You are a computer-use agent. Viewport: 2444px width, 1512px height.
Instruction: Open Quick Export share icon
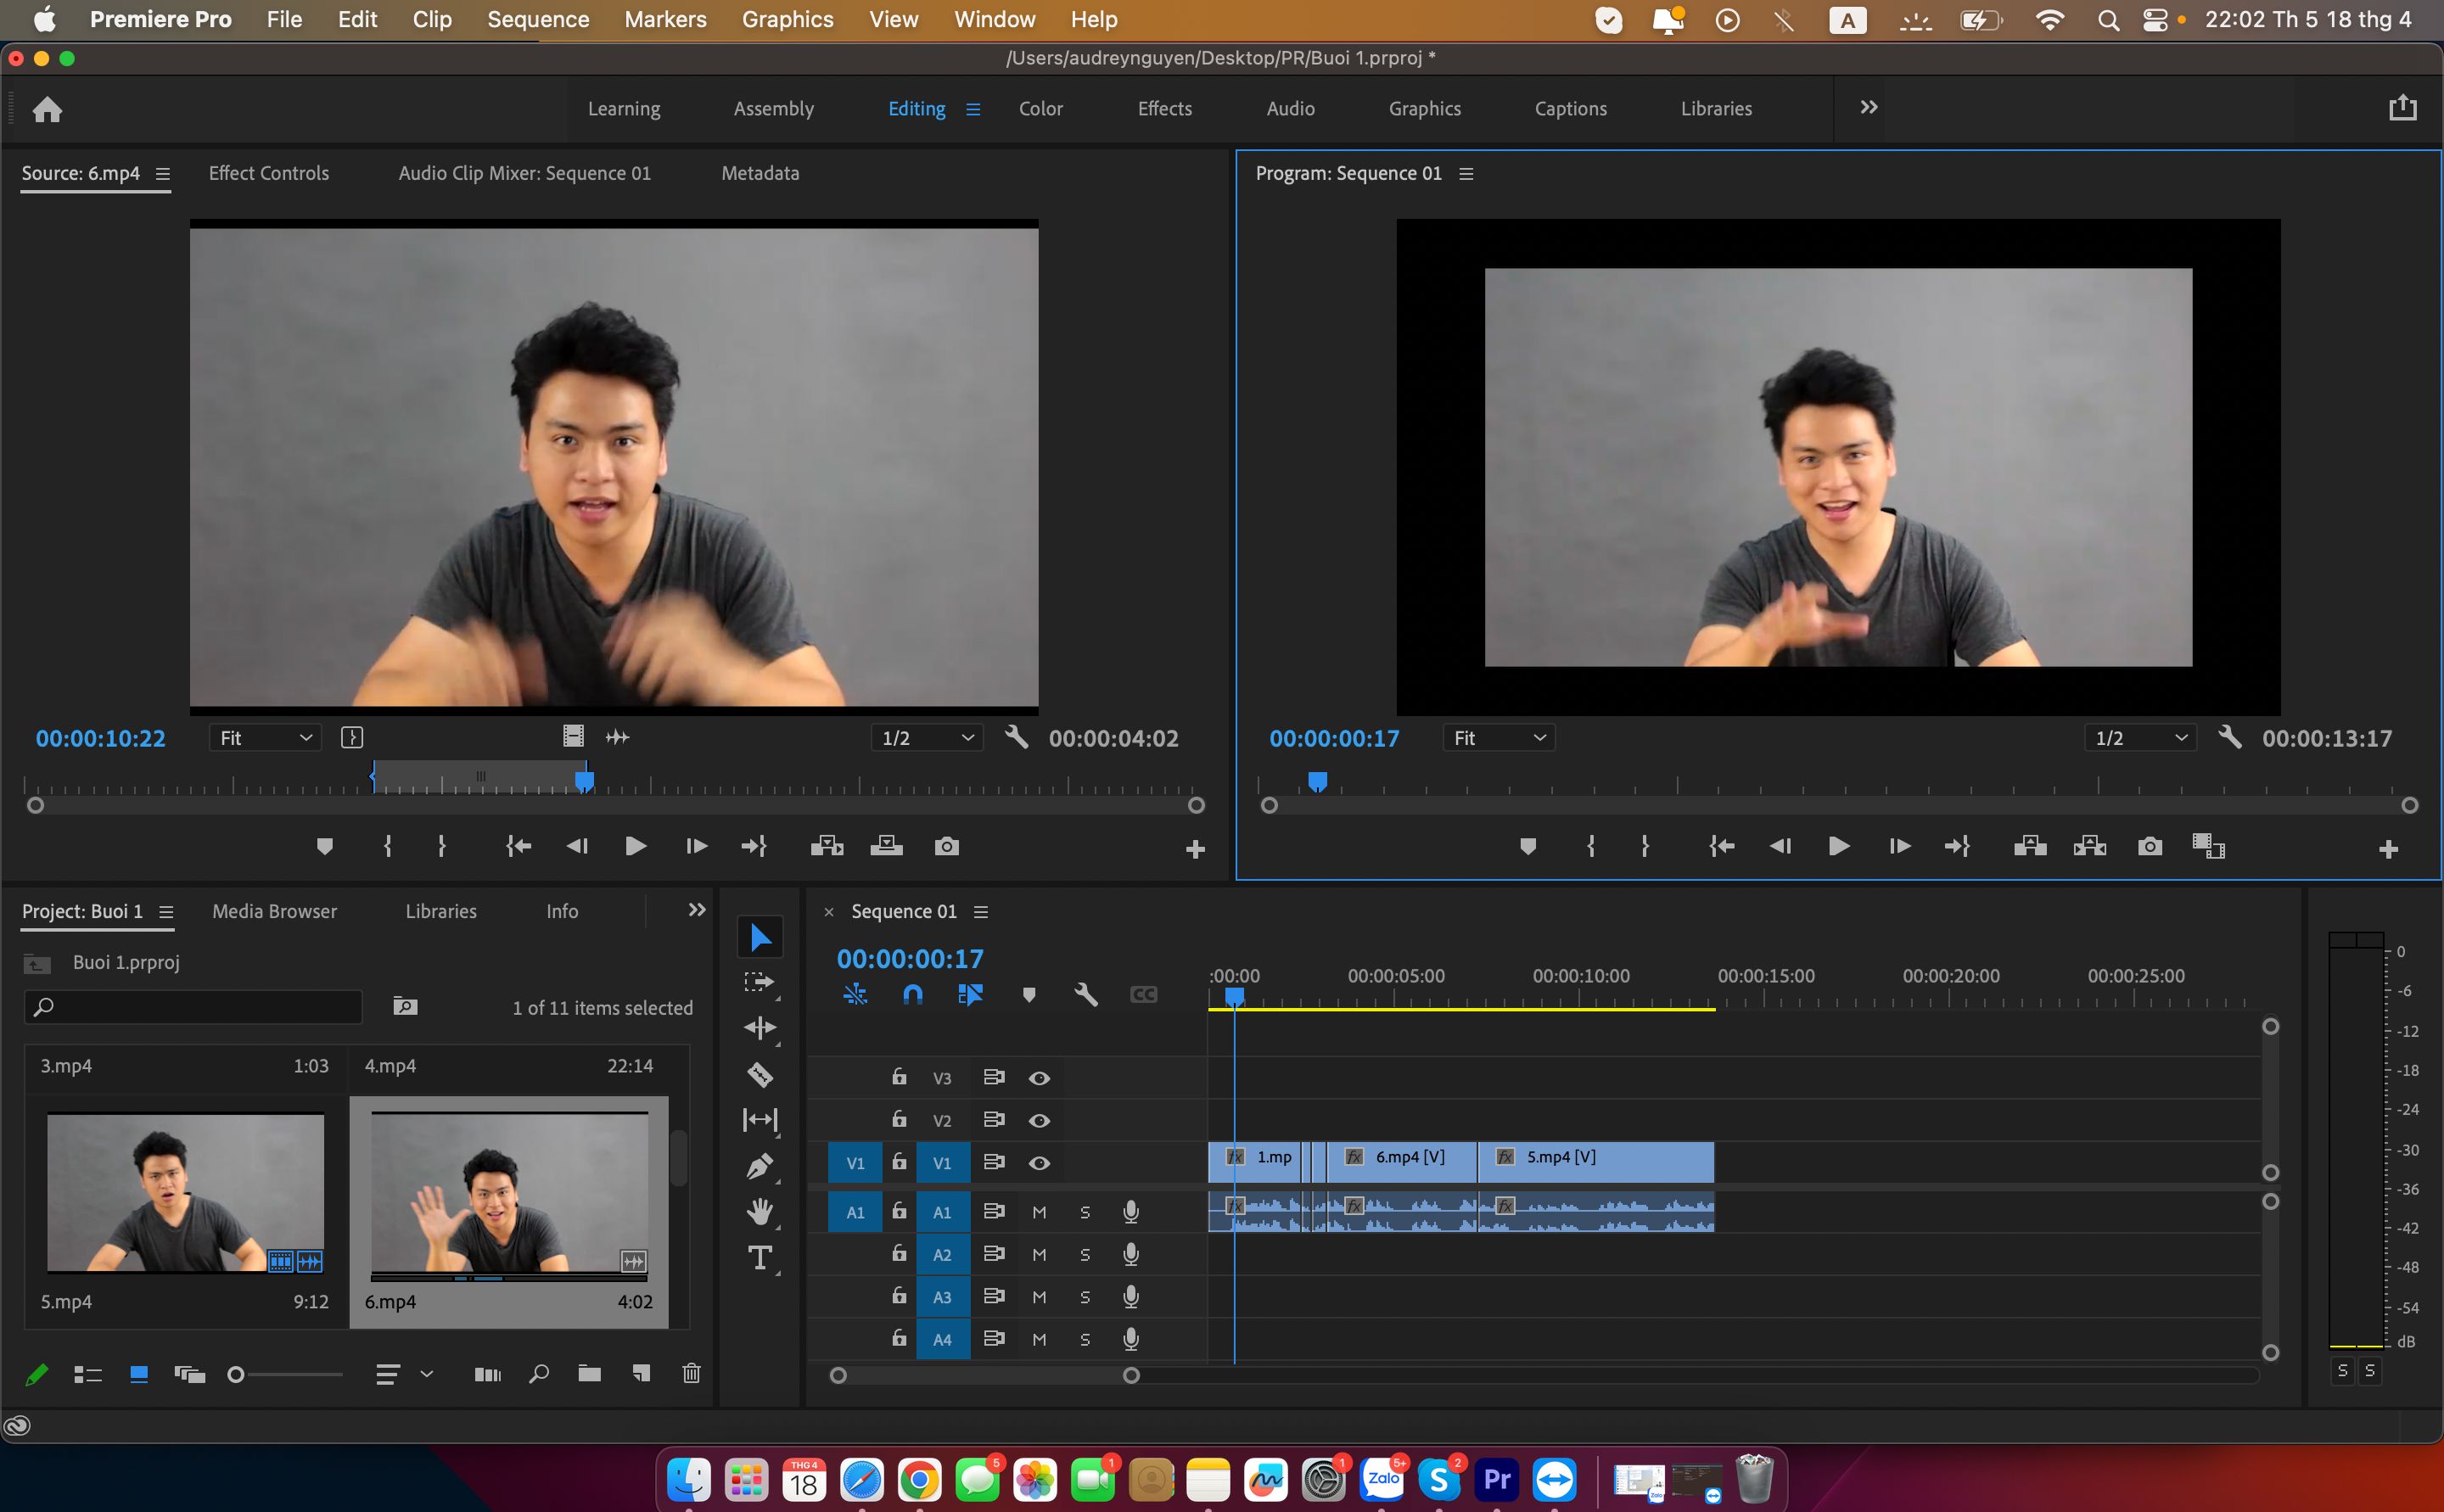(2403, 108)
